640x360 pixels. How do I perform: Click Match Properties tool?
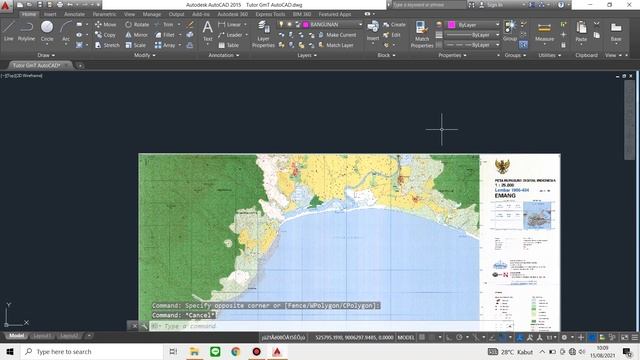[422, 34]
